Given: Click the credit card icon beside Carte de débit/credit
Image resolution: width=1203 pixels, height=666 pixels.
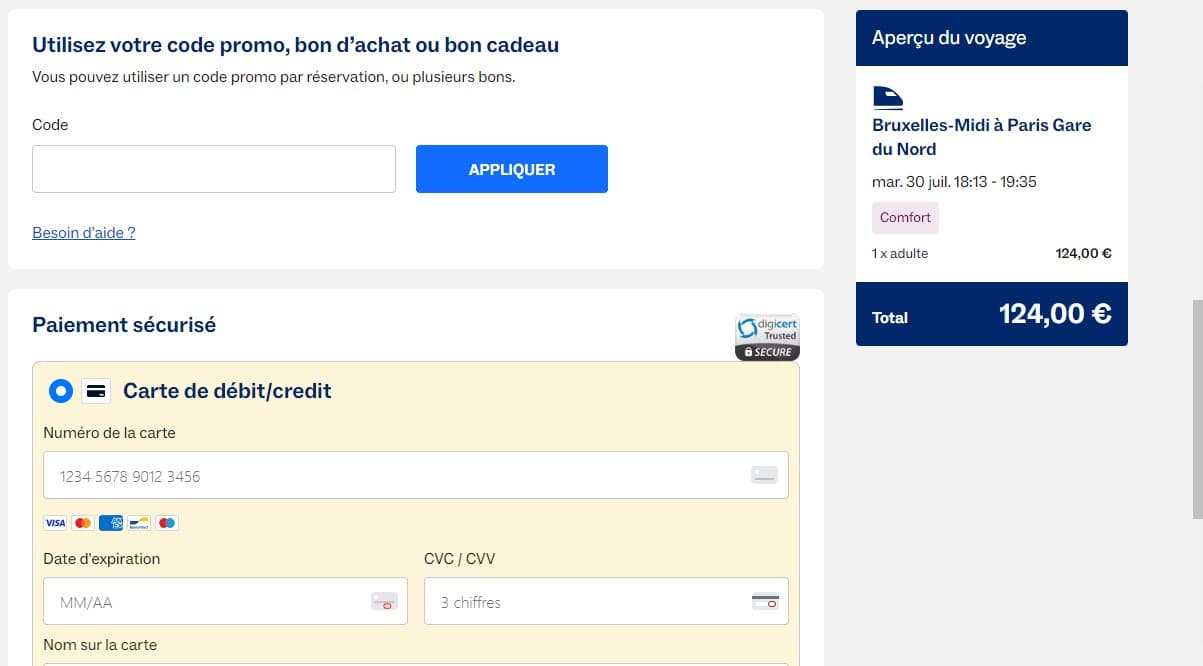Looking at the screenshot, I should click(x=96, y=391).
